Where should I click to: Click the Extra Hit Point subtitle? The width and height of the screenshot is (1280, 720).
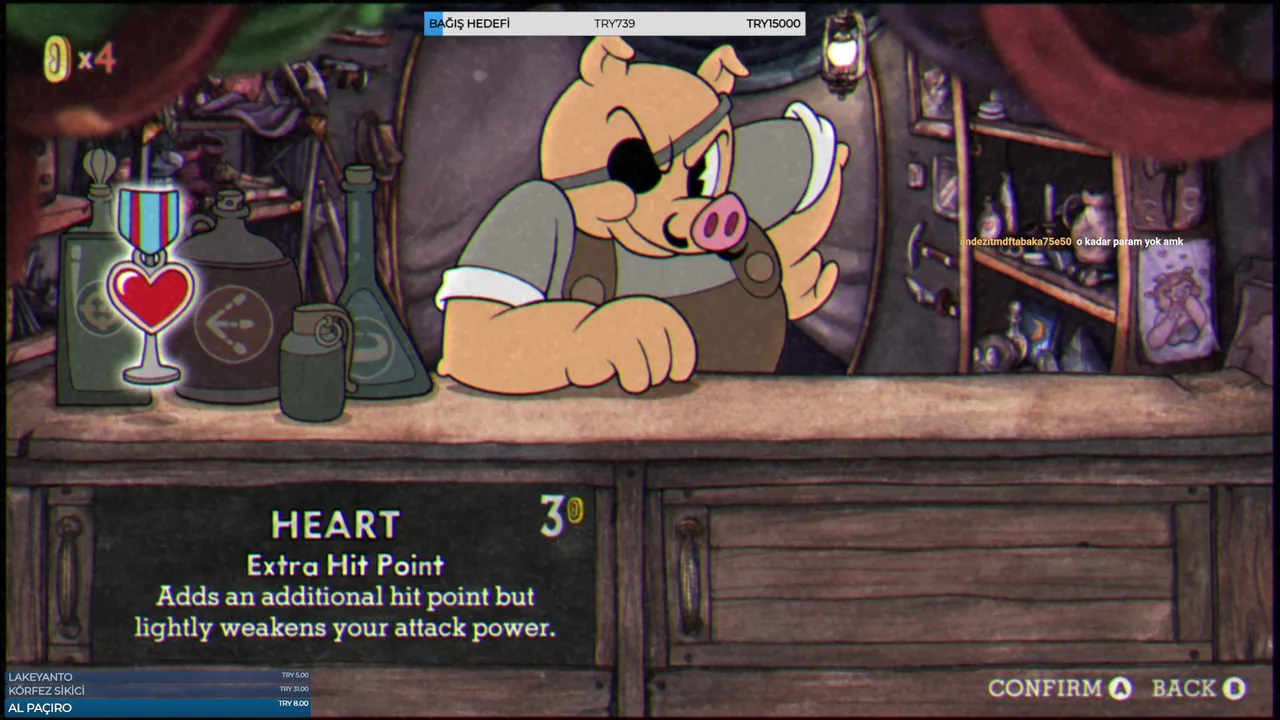[x=345, y=565]
